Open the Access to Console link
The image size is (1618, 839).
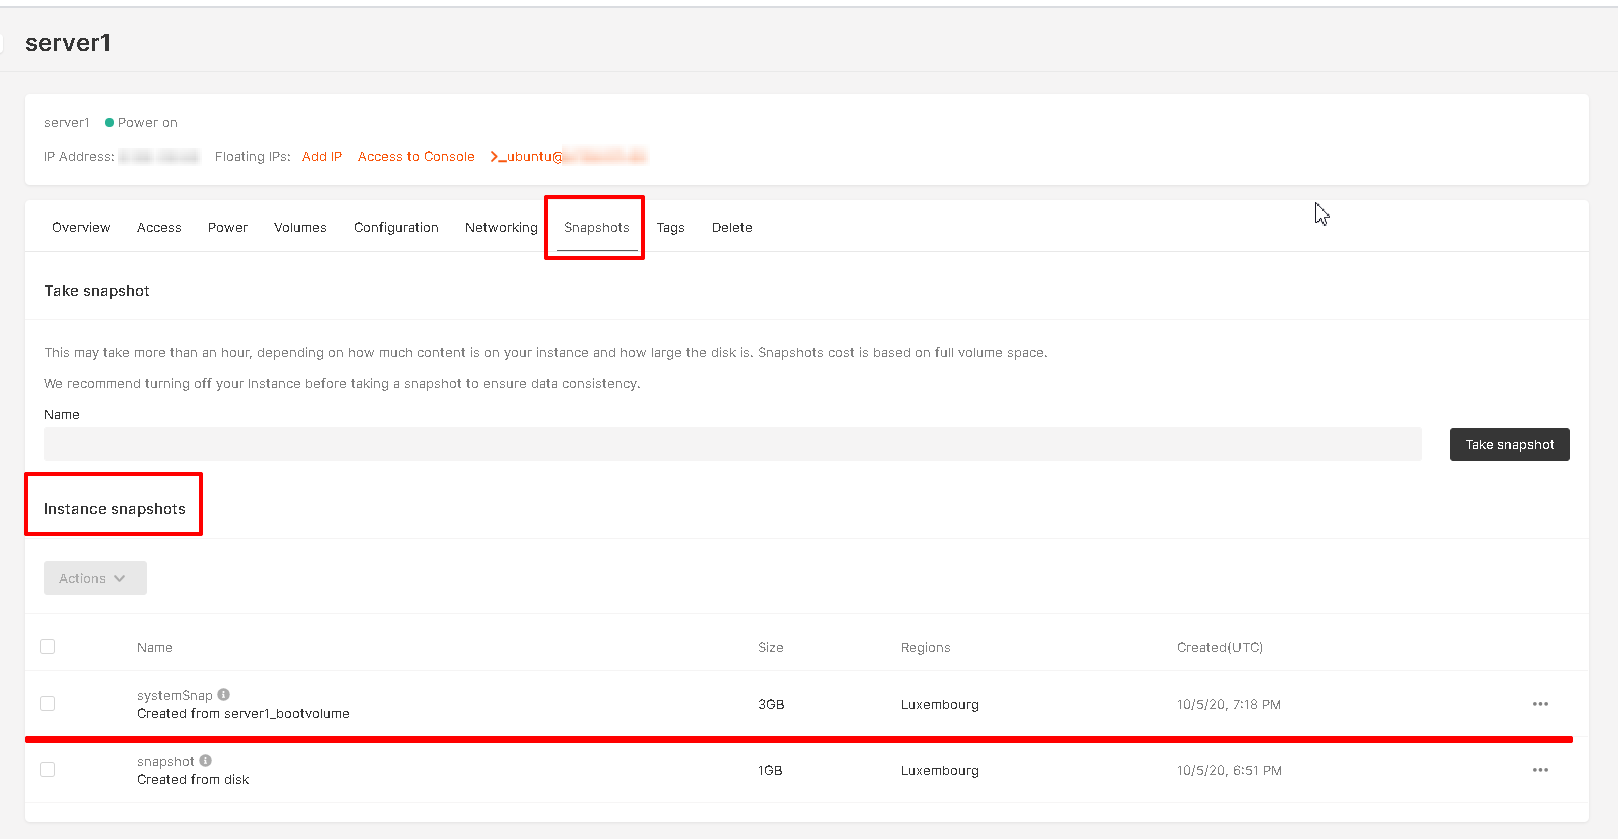pyautogui.click(x=416, y=157)
